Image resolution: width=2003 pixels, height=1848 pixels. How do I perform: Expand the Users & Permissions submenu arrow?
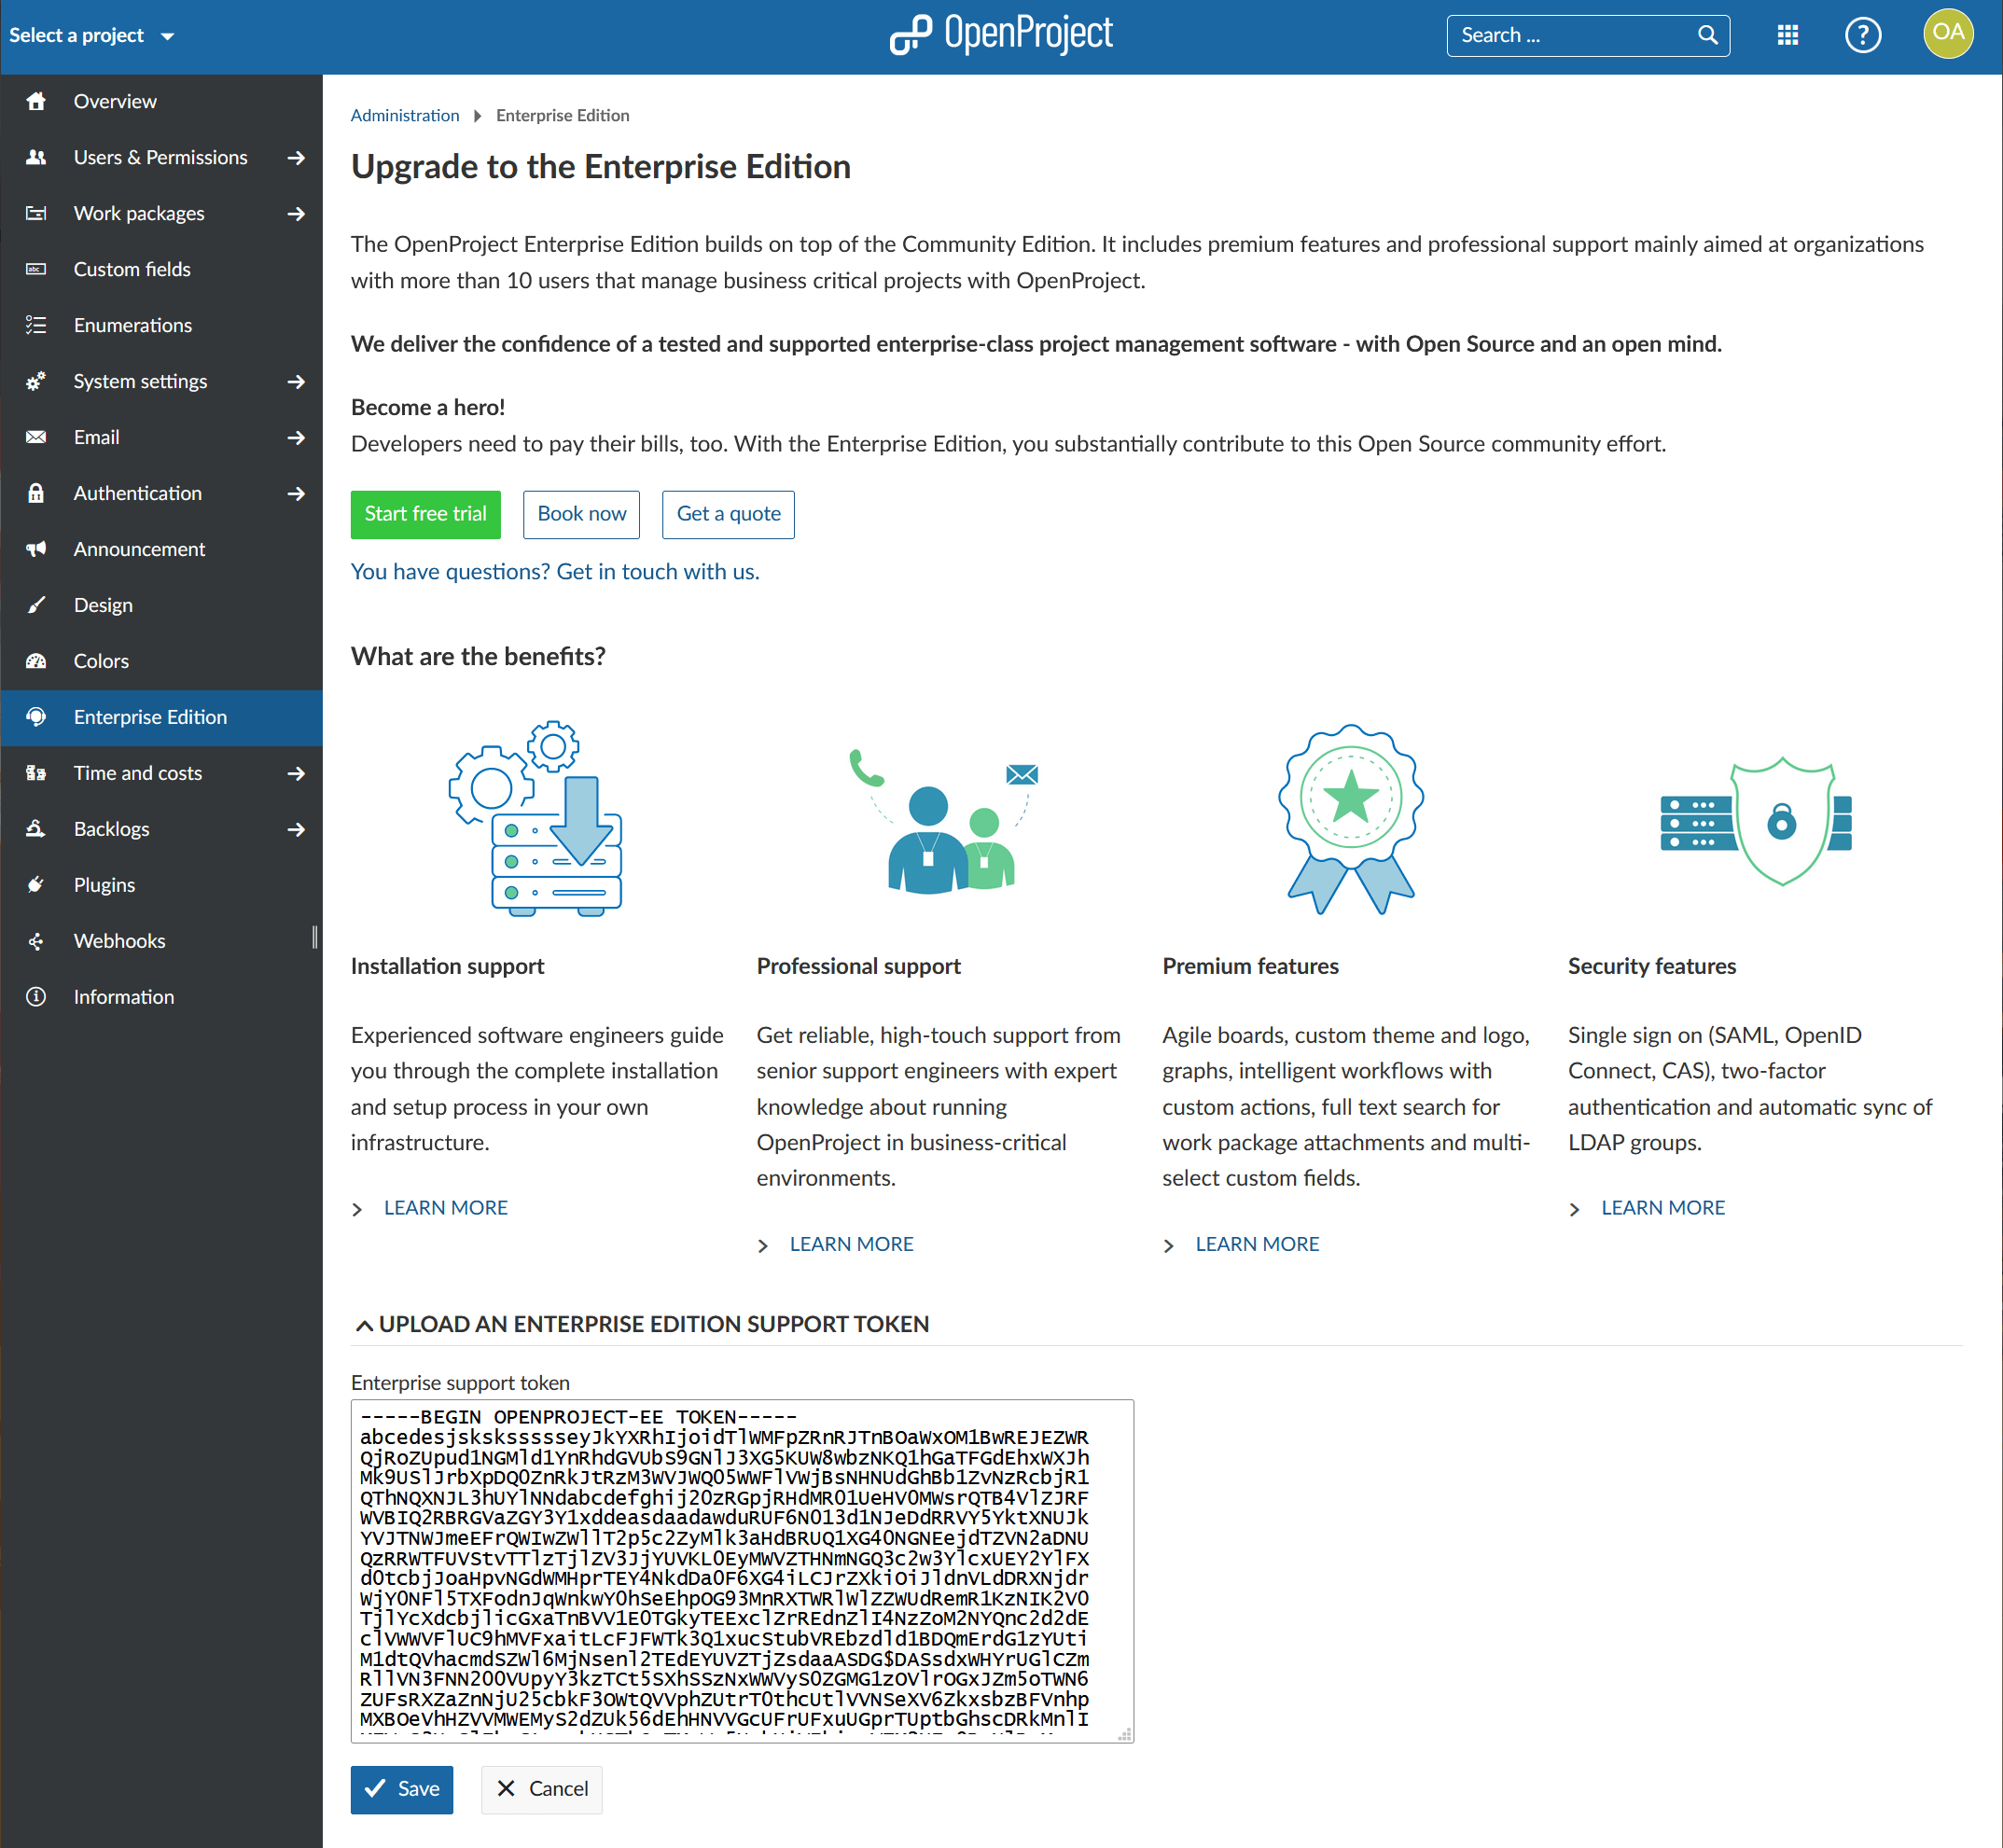coord(297,157)
